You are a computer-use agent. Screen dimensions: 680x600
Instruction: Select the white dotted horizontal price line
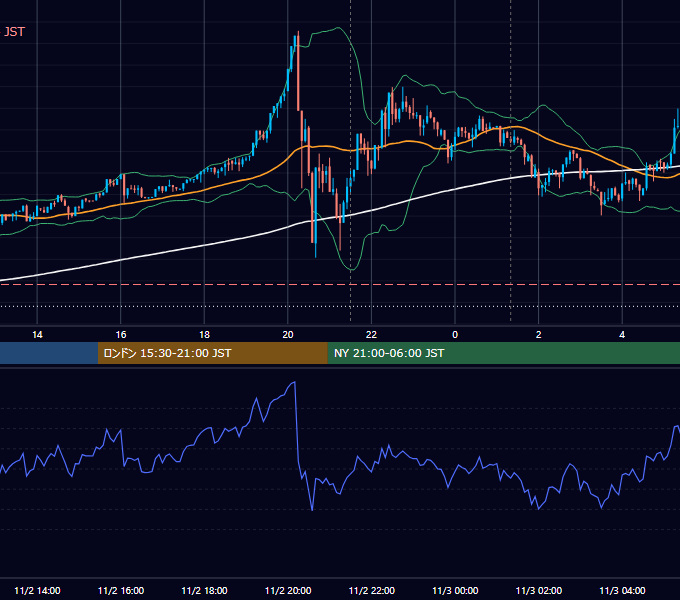pos(340,306)
